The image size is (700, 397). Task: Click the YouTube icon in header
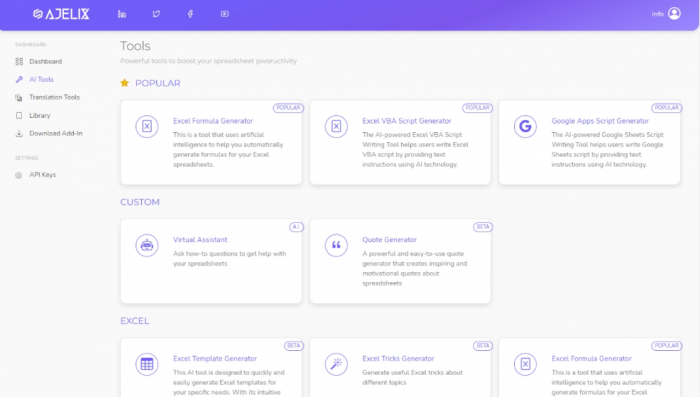tap(225, 14)
